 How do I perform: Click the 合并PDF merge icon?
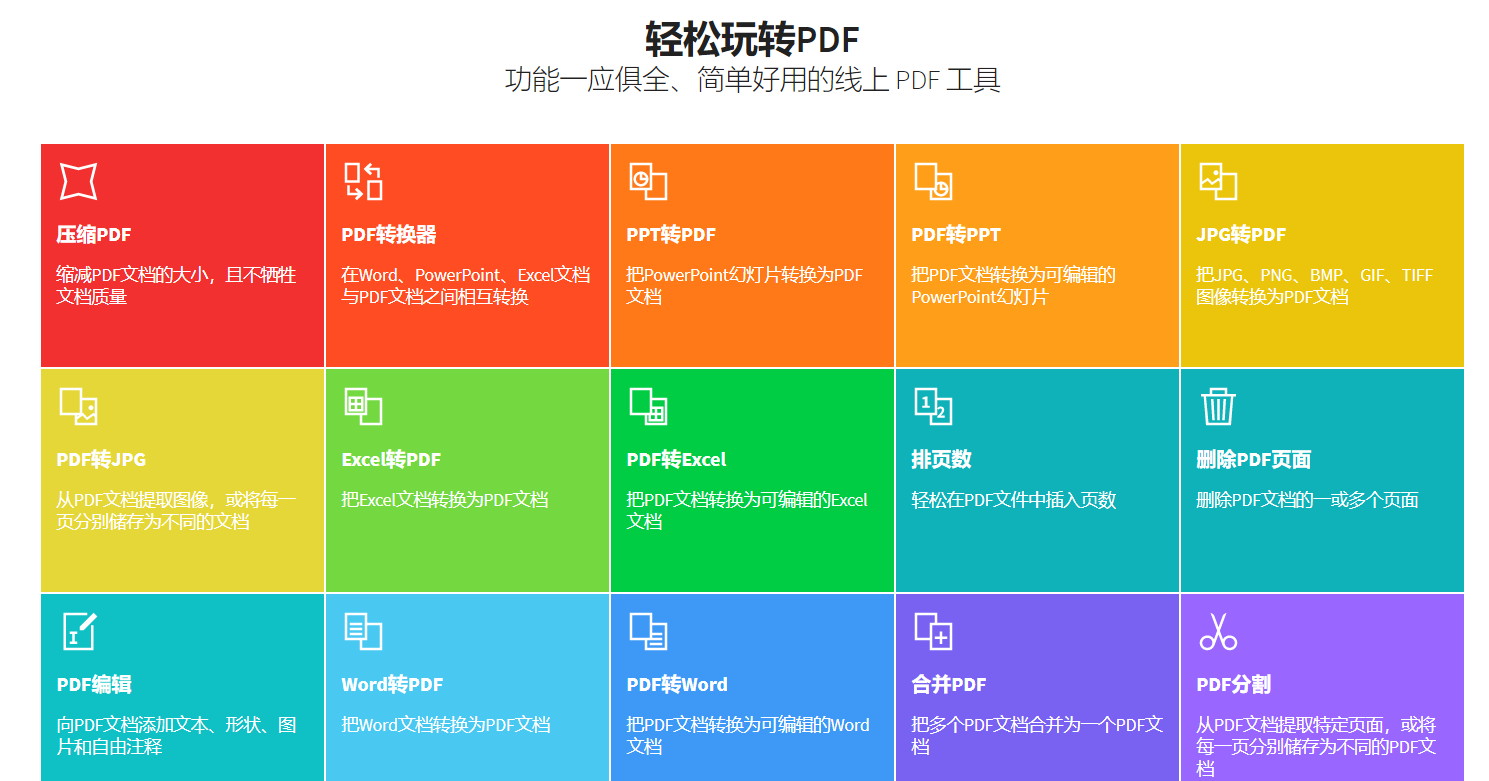[933, 631]
